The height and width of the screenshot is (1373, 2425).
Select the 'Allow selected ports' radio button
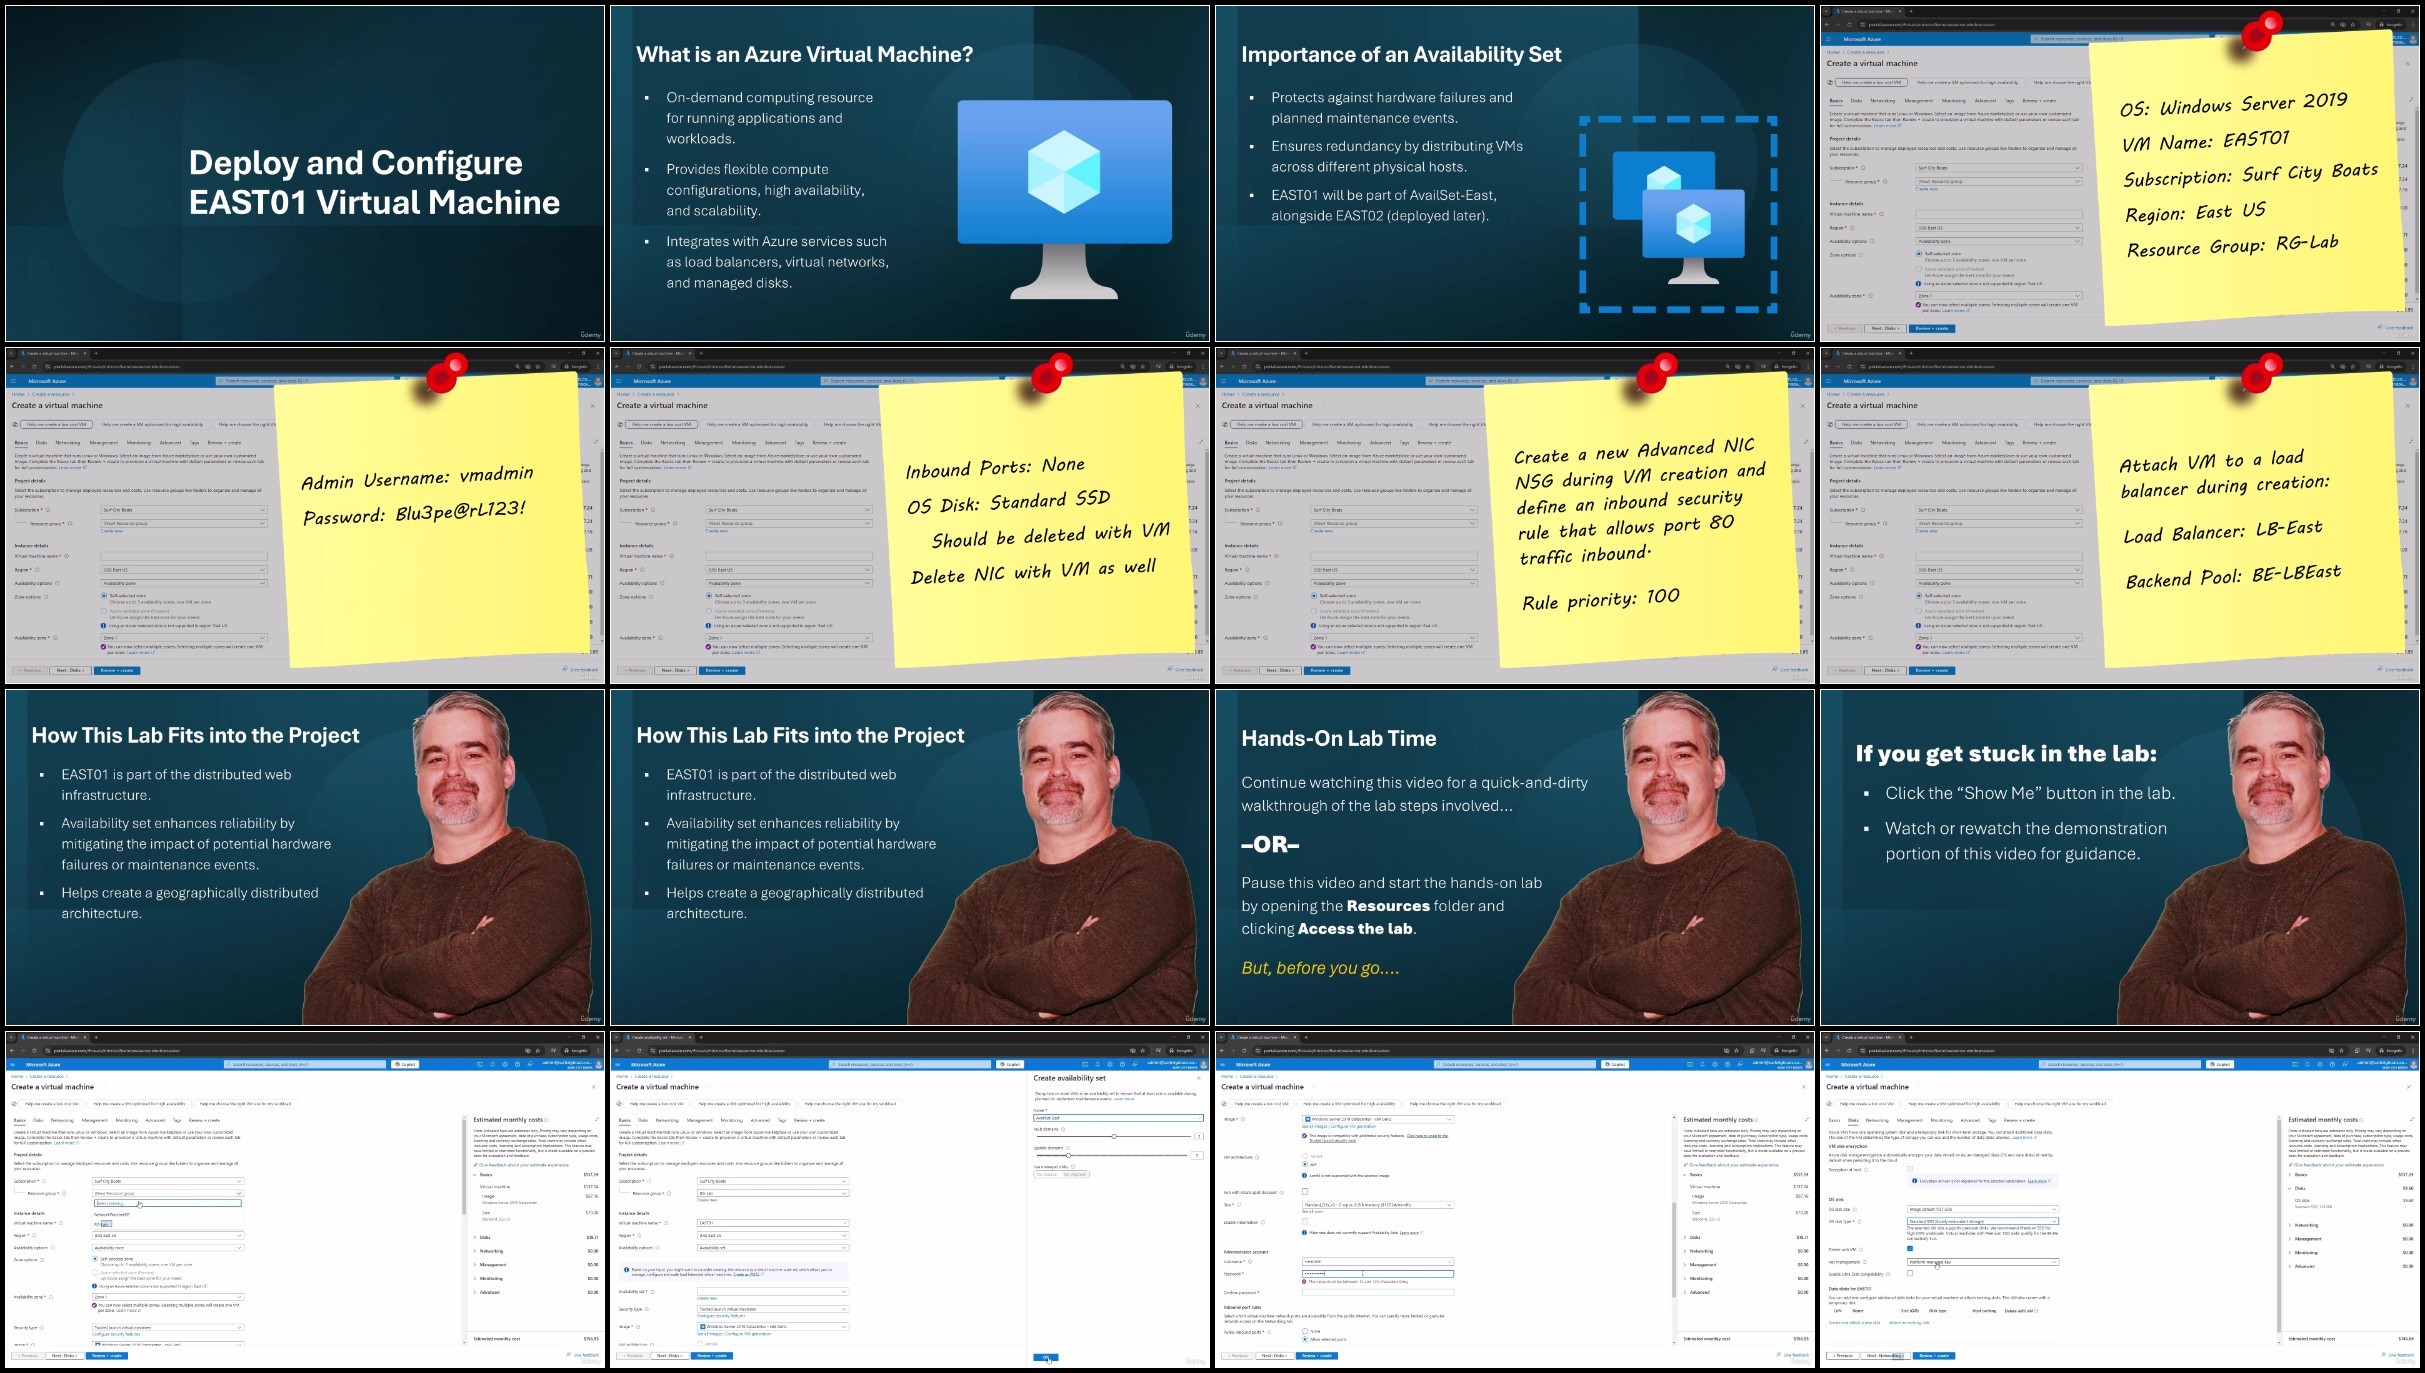[1305, 1339]
